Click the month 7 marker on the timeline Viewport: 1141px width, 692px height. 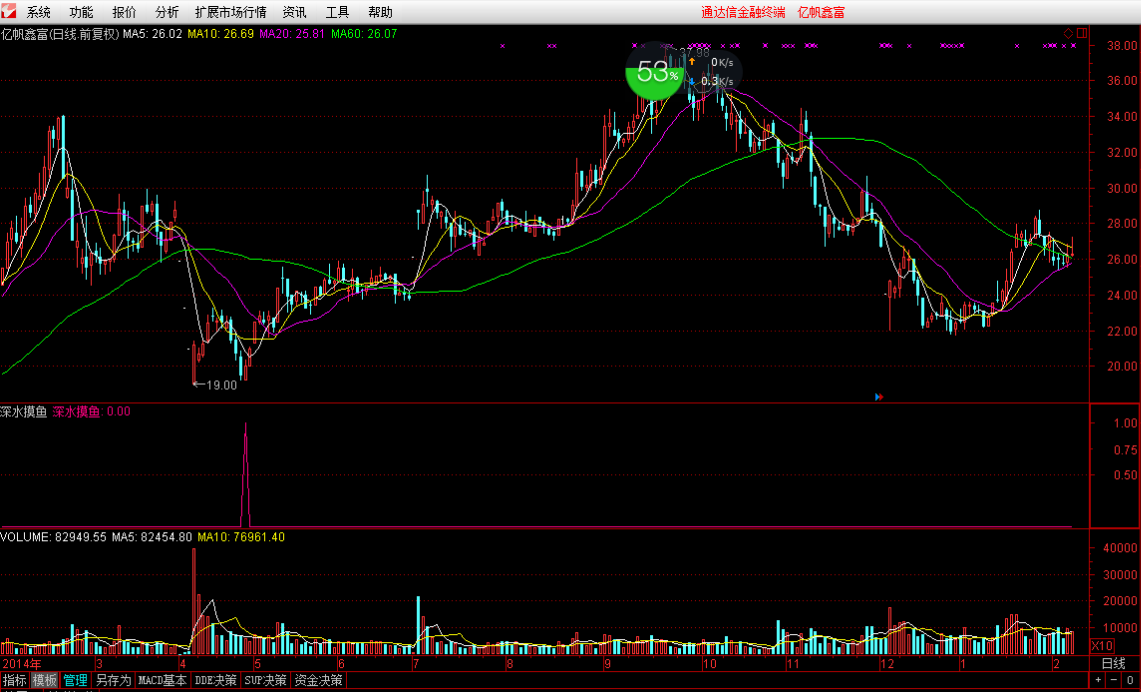tap(416, 664)
